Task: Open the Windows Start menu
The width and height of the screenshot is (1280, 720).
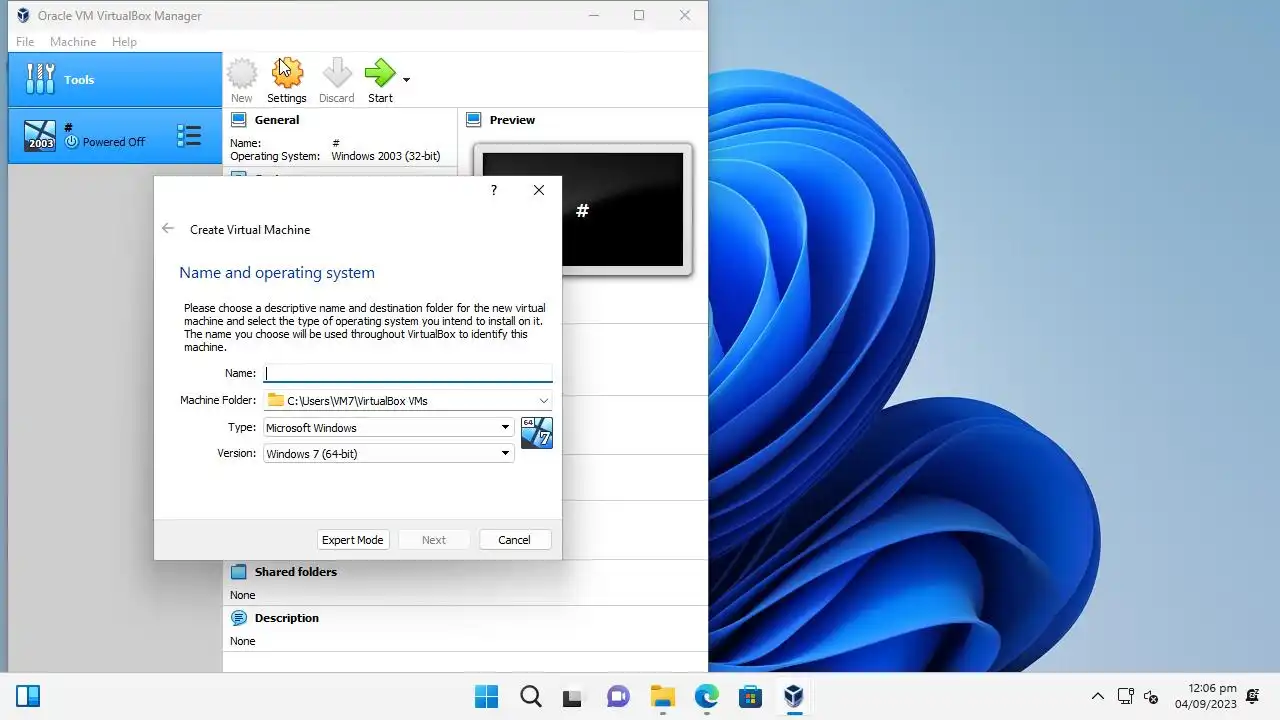Action: tap(486, 696)
